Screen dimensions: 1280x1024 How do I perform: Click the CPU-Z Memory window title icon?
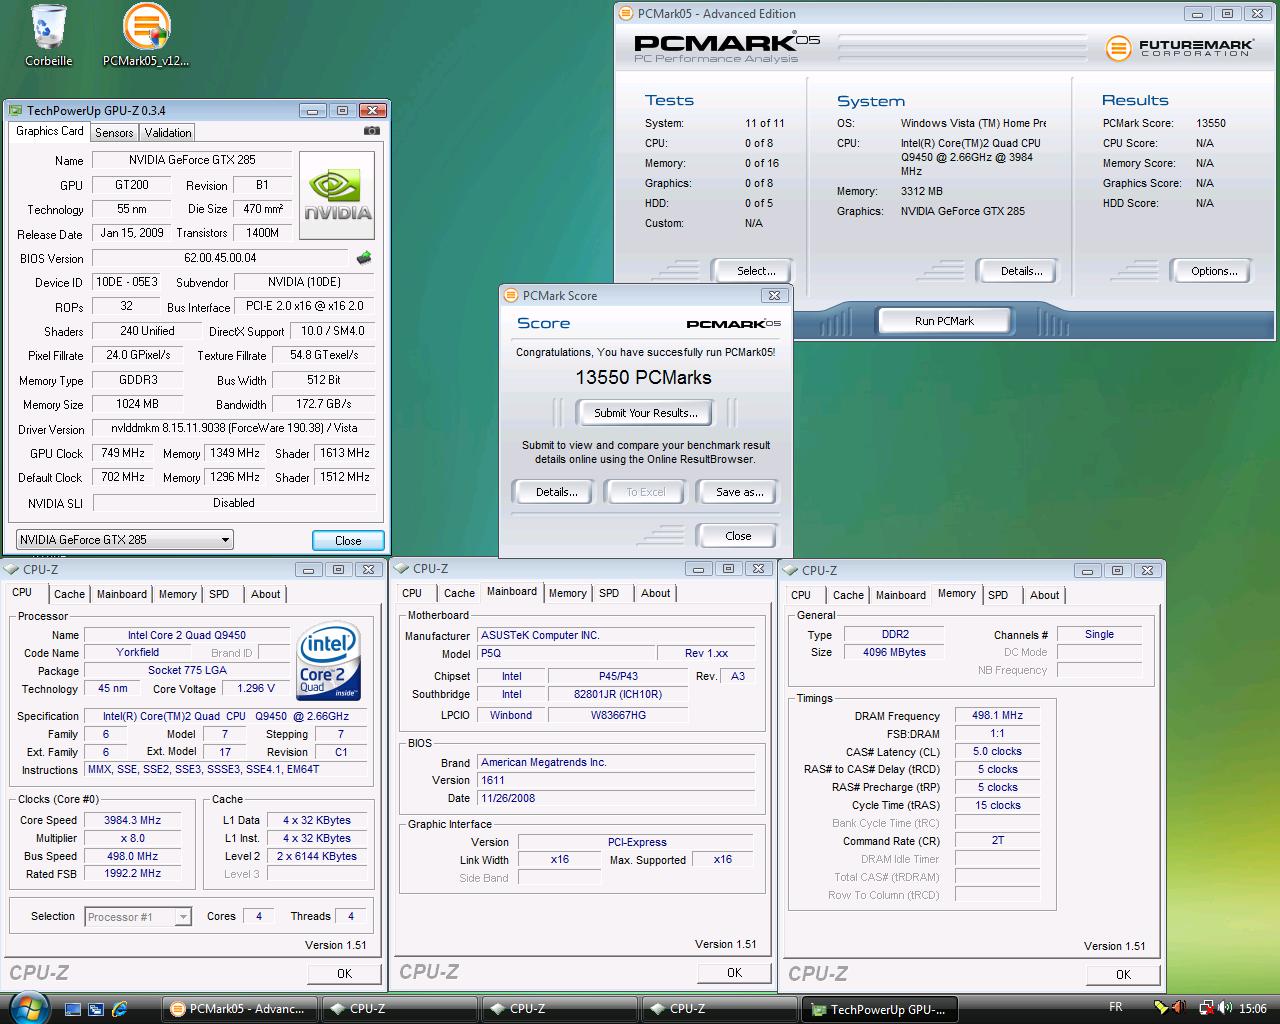tap(791, 571)
